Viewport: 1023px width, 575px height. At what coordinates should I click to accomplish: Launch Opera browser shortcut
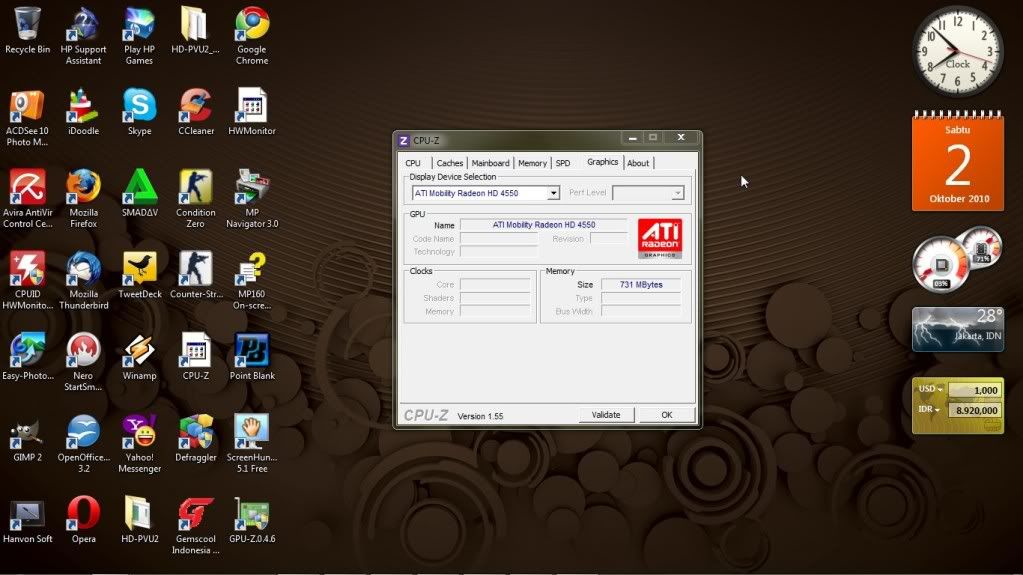(x=84, y=520)
